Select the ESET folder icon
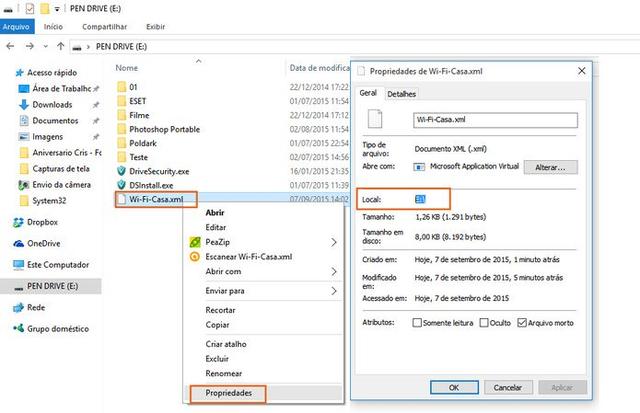Image resolution: width=640 pixels, height=413 pixels. point(122,101)
